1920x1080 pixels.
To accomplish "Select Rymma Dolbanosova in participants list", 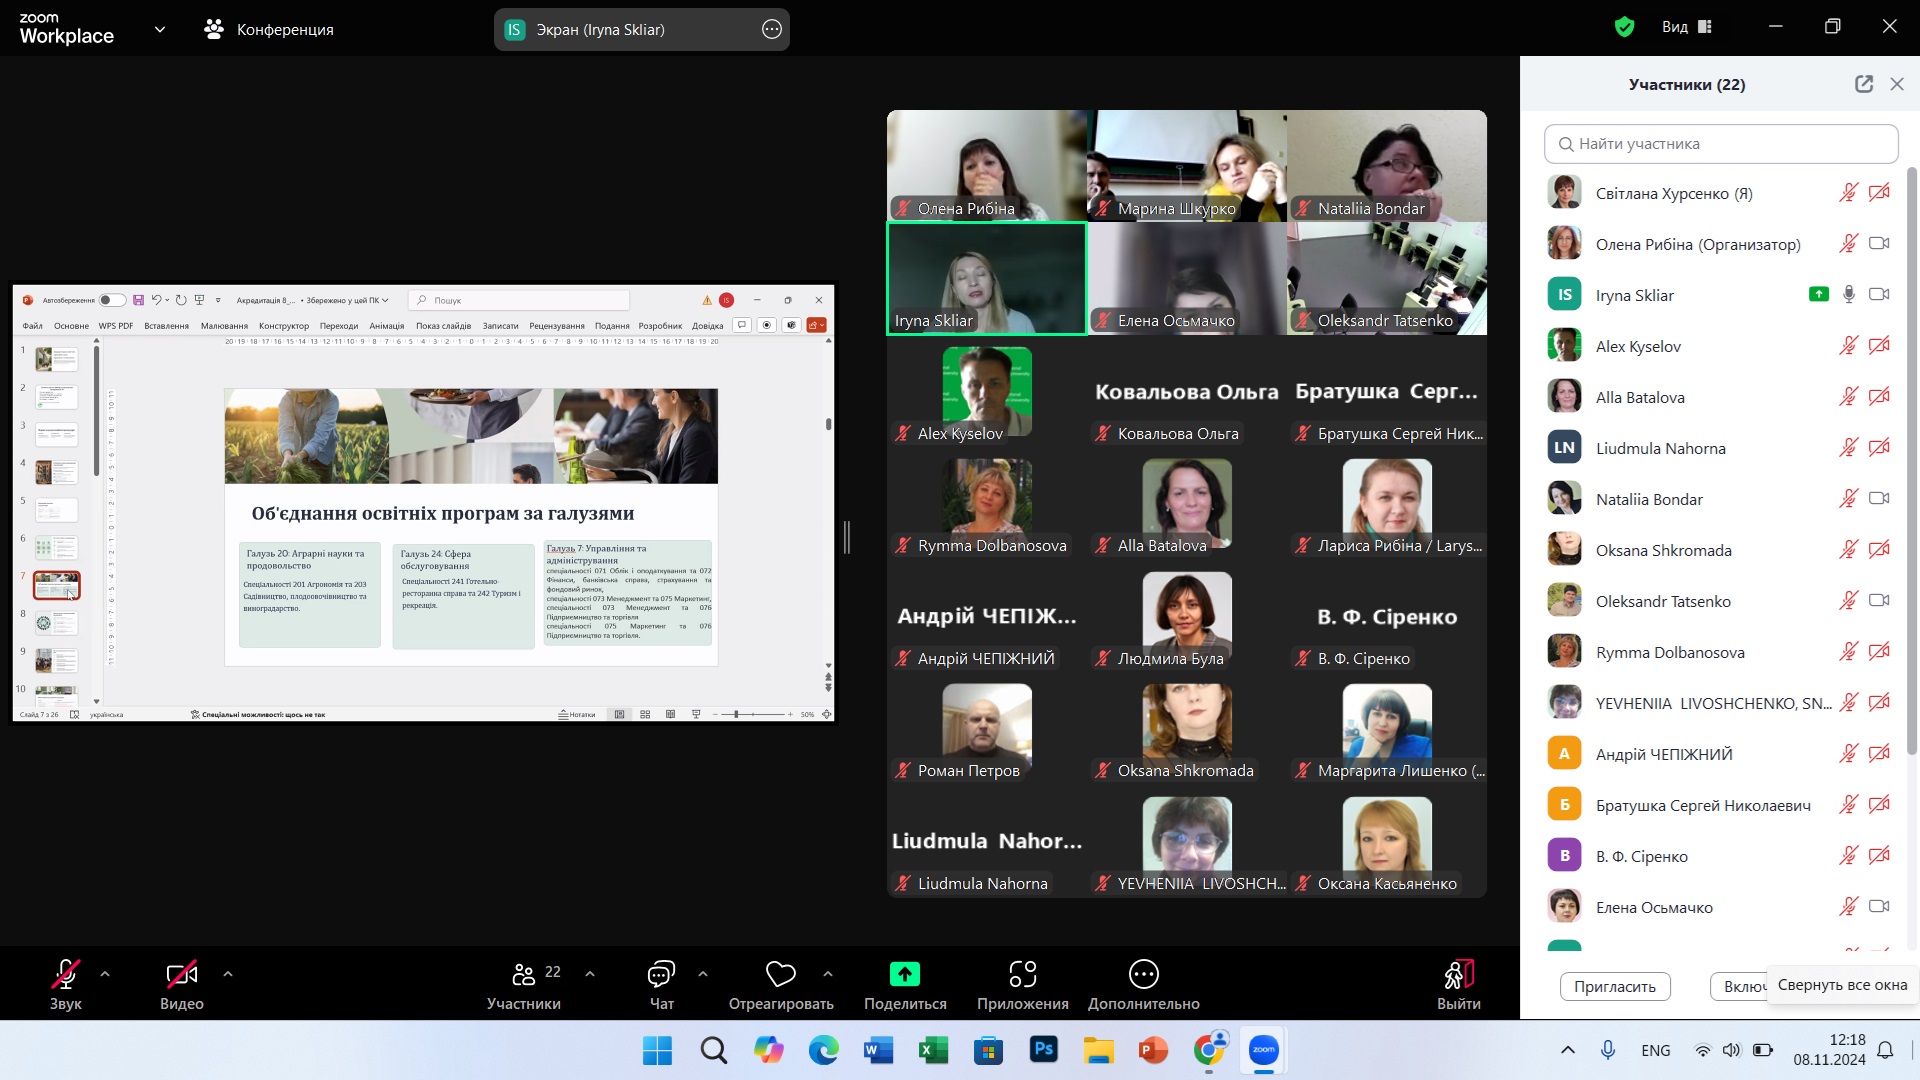I will pyautogui.click(x=1720, y=652).
